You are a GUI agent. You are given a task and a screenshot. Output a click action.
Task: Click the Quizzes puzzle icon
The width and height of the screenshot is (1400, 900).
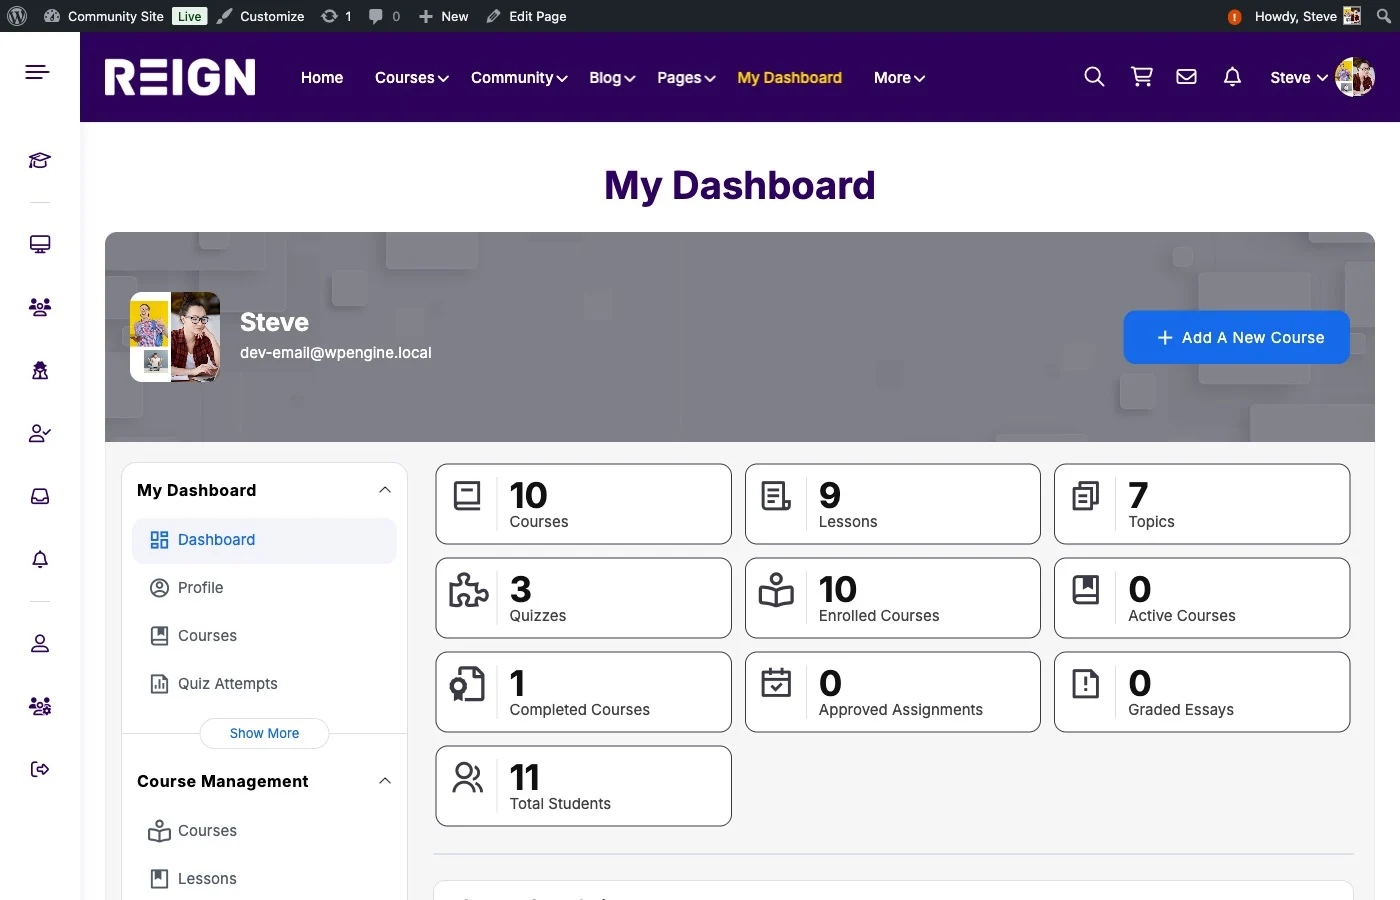click(468, 590)
